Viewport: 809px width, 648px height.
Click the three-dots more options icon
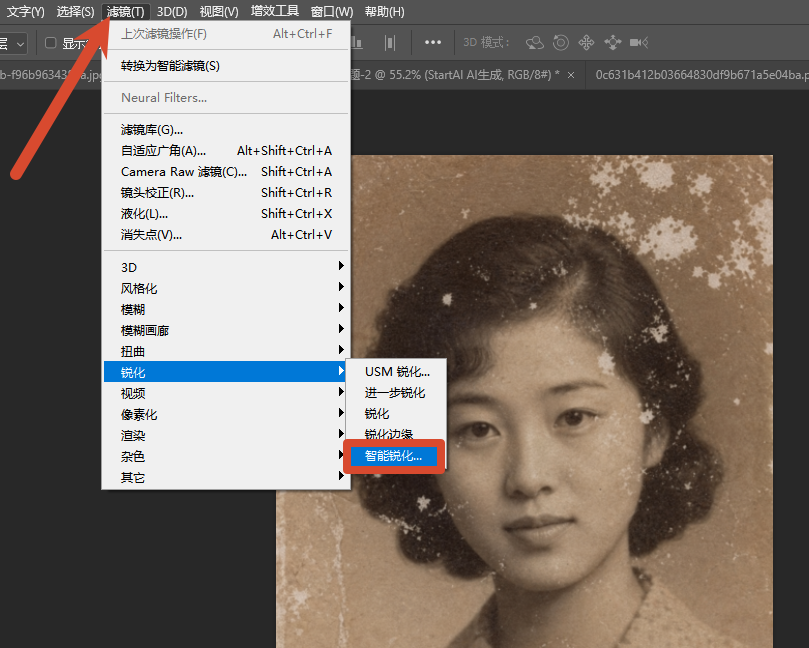point(432,42)
